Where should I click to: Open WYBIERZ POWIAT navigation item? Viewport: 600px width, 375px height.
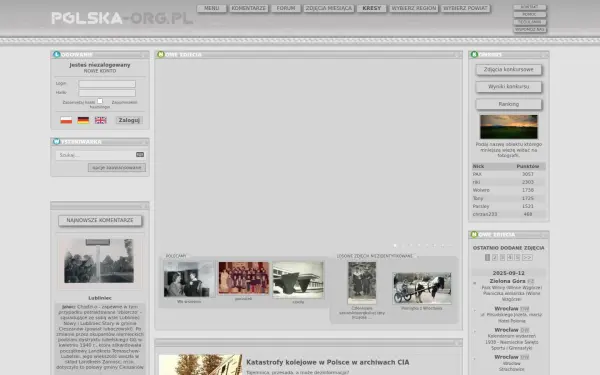(465, 8)
